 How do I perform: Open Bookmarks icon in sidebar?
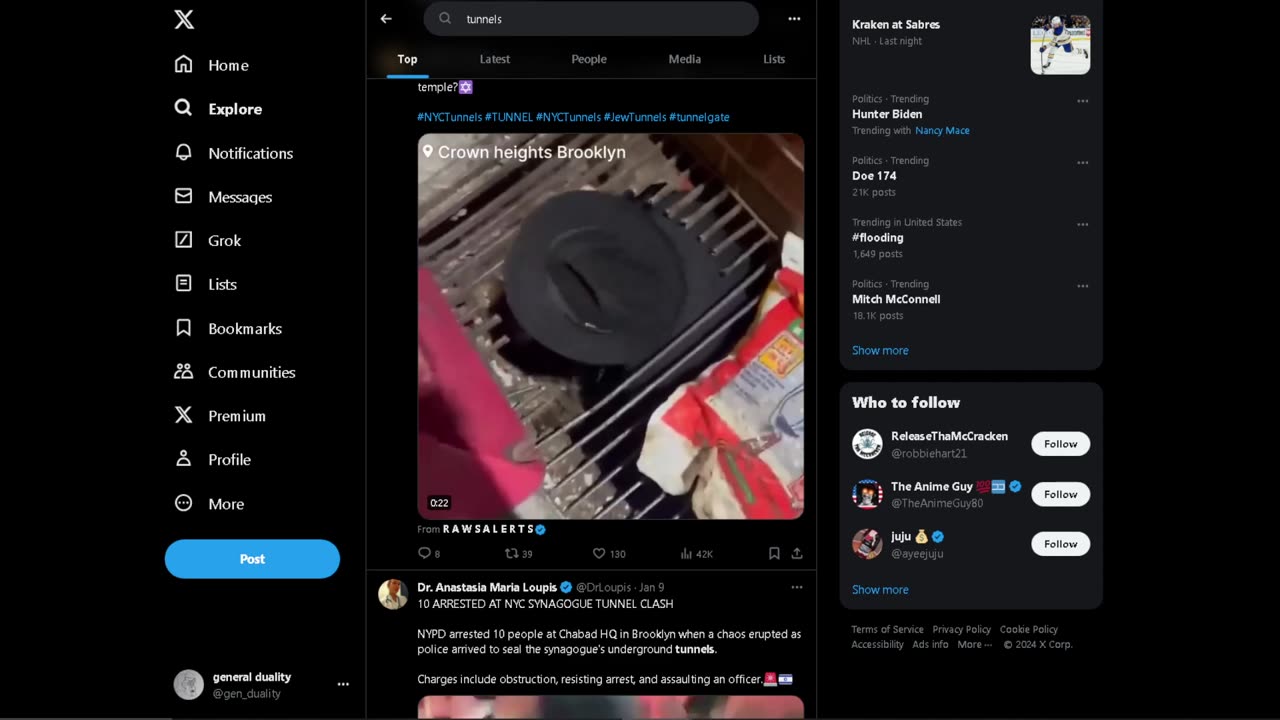pos(183,328)
